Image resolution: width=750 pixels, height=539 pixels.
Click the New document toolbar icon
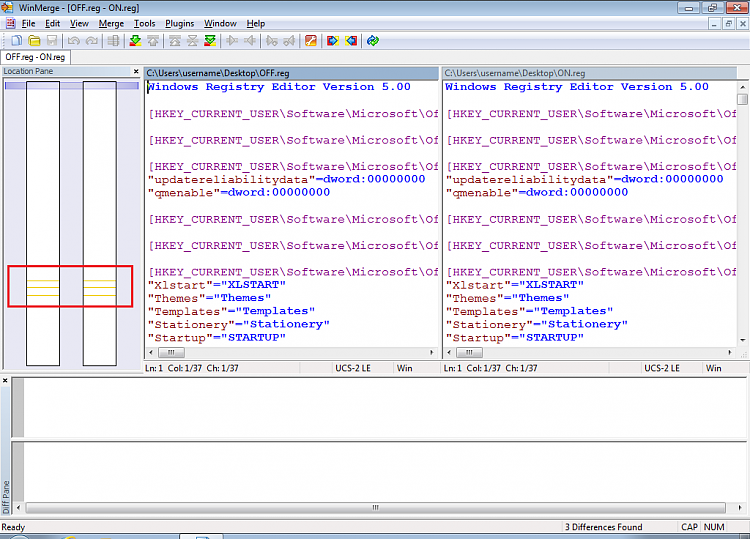point(16,41)
